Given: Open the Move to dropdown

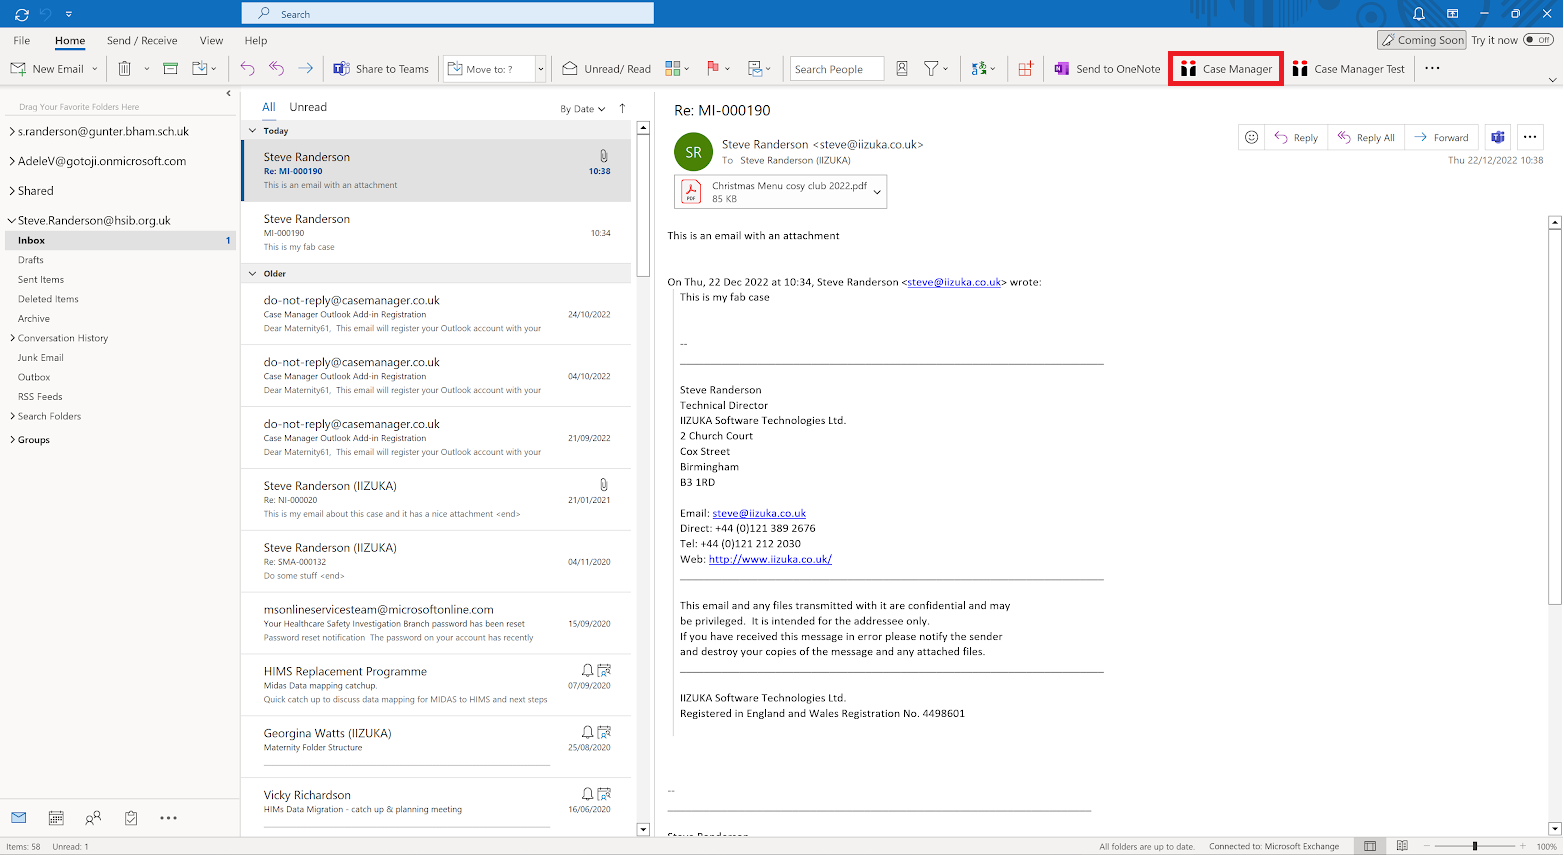Looking at the screenshot, I should [541, 69].
